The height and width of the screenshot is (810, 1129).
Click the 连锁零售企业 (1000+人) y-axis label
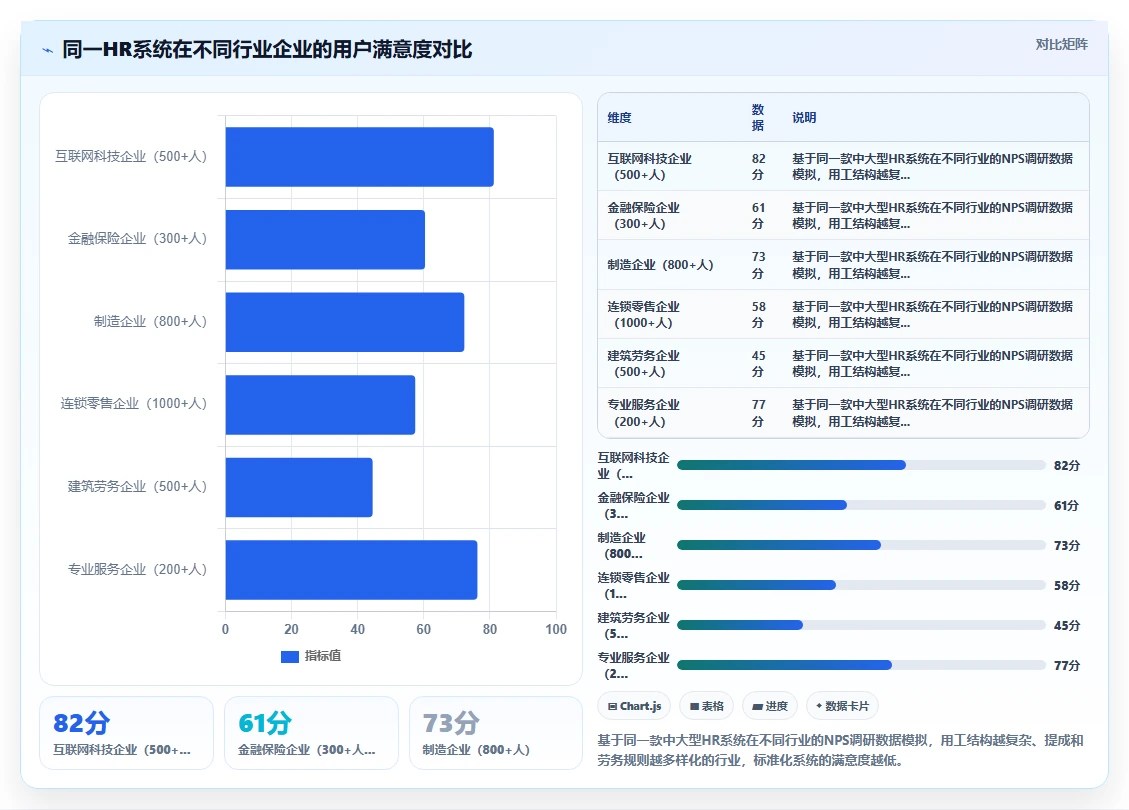133,403
